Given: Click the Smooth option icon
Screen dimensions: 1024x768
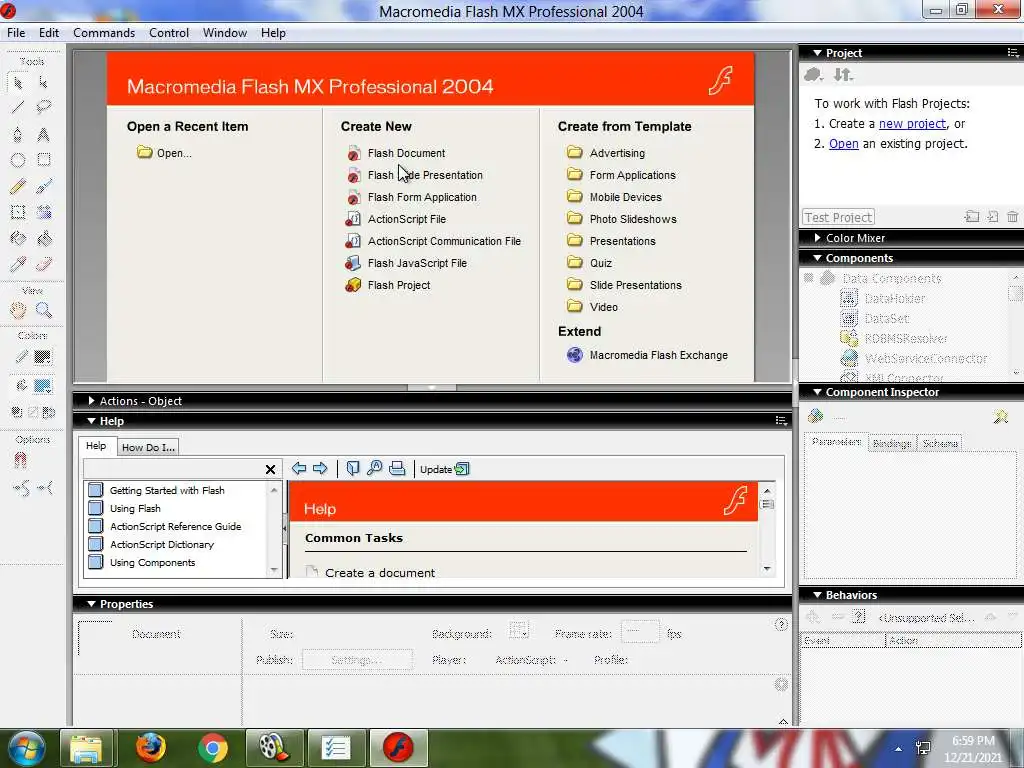Looking at the screenshot, I should [x=21, y=488].
